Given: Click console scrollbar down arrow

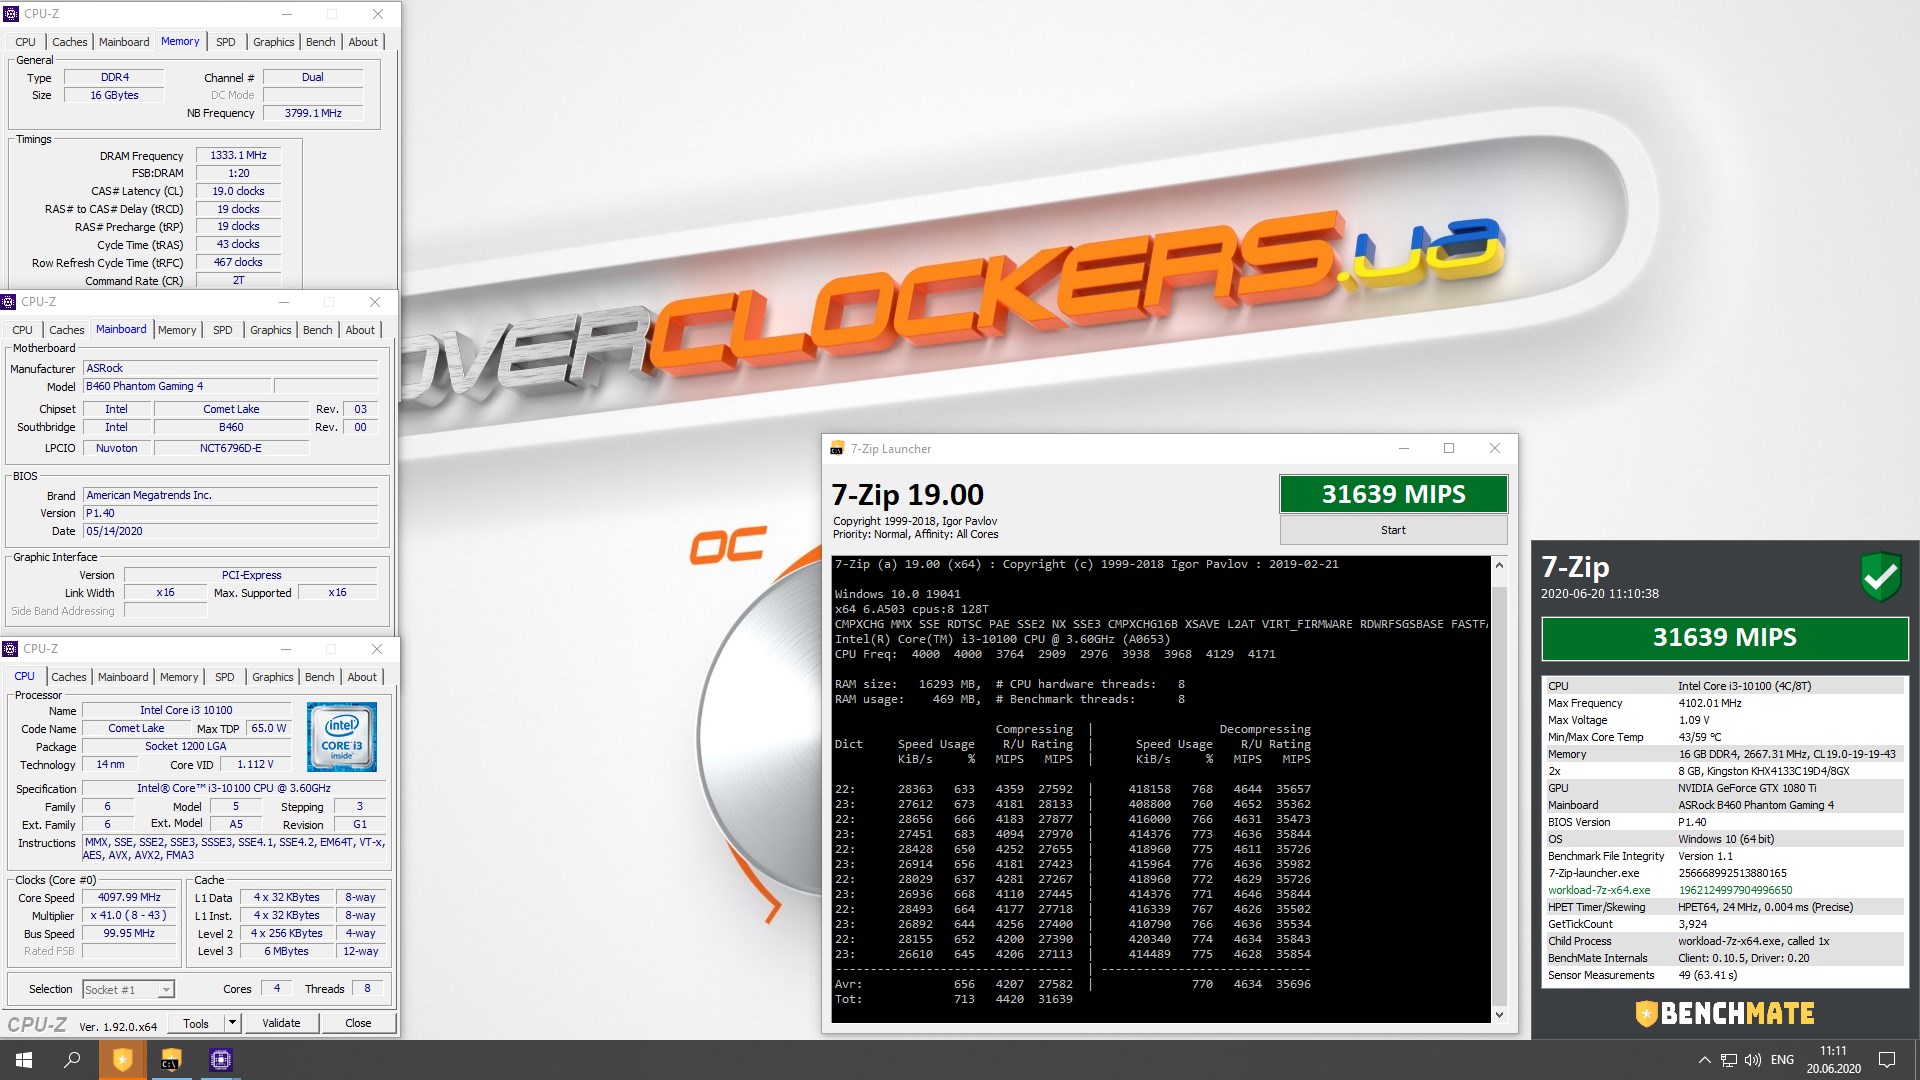Looking at the screenshot, I should click(1498, 1014).
